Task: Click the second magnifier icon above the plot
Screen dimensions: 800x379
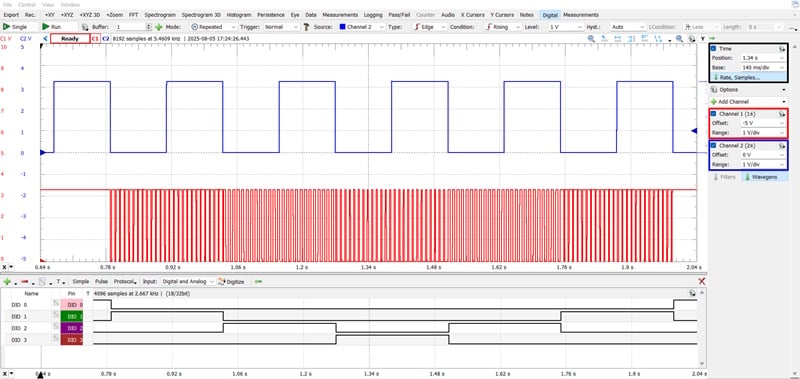Action: (679, 38)
